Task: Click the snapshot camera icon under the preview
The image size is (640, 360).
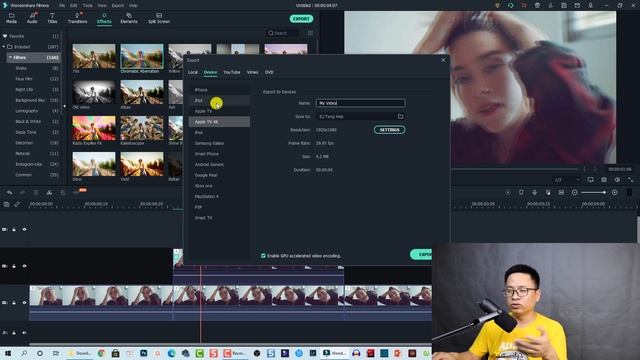Action: pos(604,180)
